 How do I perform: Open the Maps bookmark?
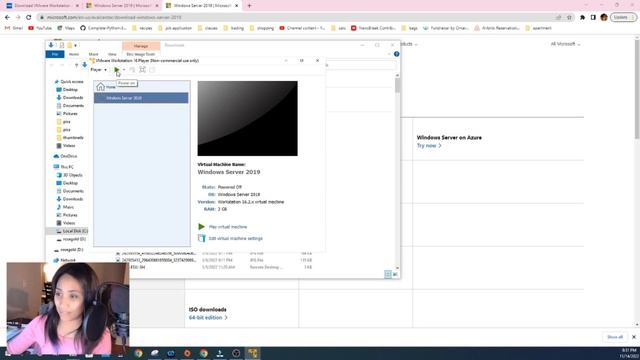click(x=66, y=28)
